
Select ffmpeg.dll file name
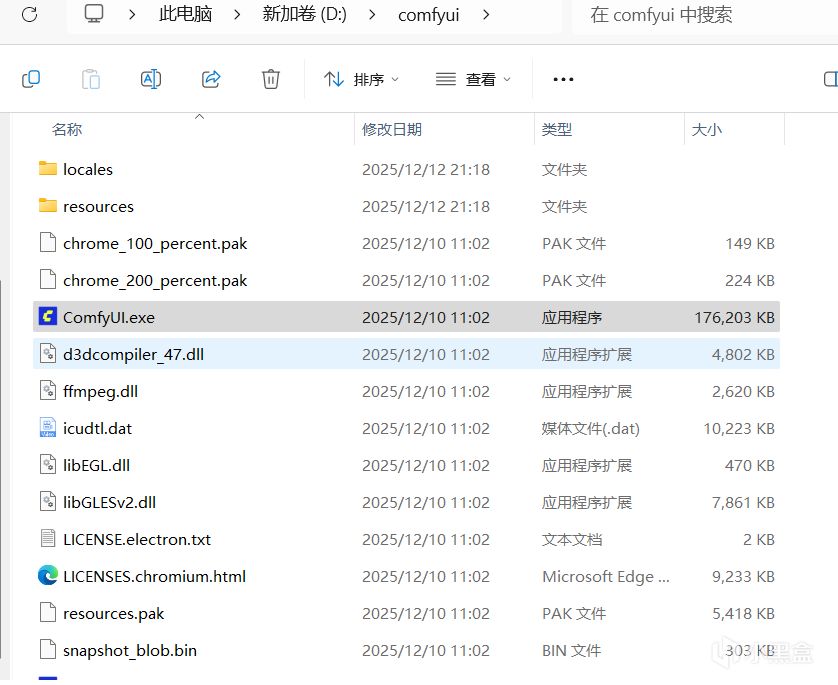pos(100,392)
